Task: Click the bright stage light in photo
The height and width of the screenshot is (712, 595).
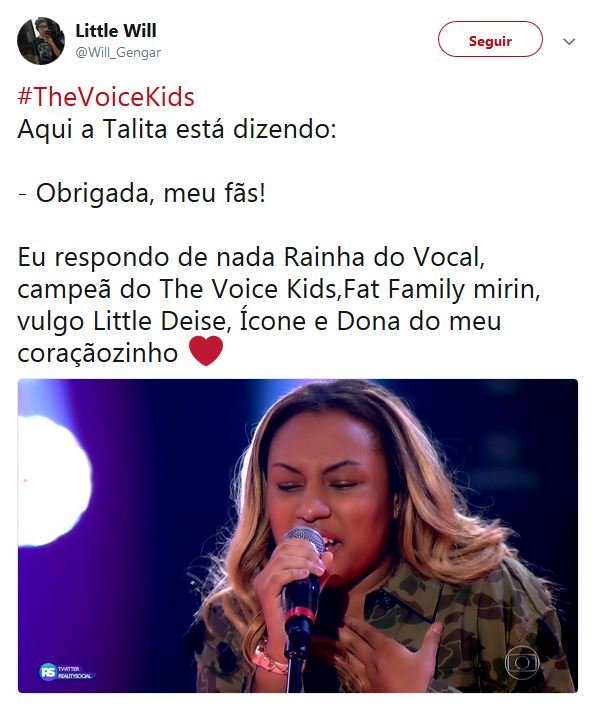Action: pyautogui.click(x=51, y=480)
